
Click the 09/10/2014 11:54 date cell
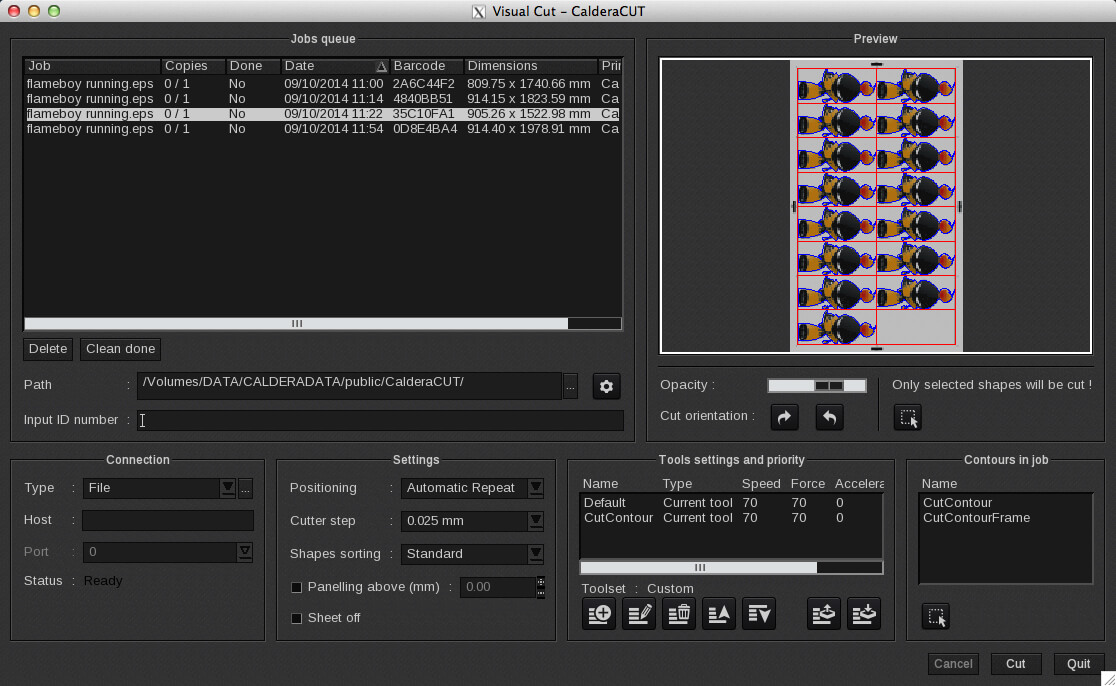[x=333, y=129]
